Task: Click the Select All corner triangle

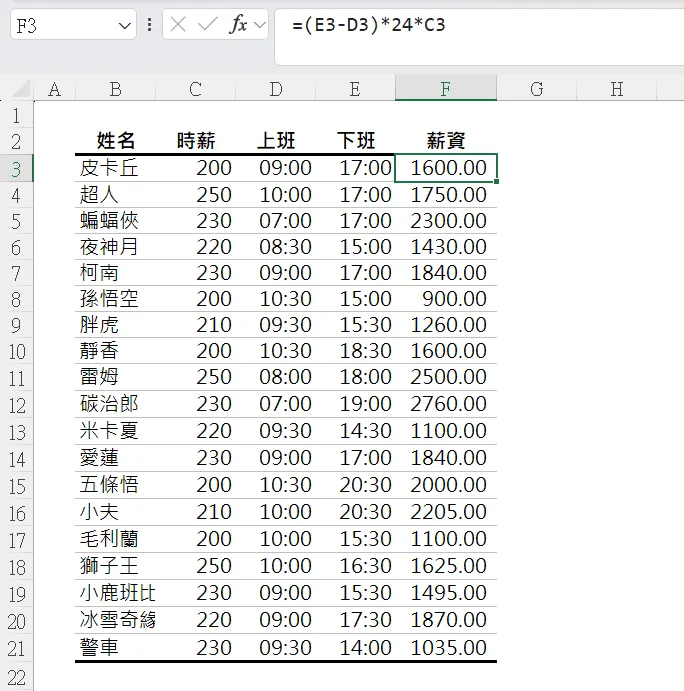Action: 20,89
